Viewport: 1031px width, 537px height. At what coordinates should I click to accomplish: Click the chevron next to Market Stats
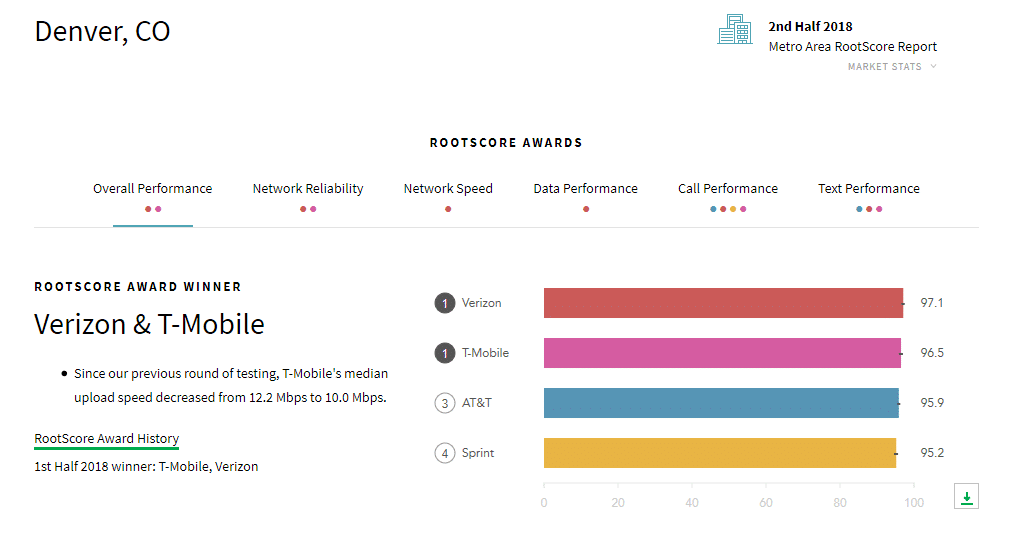933,66
